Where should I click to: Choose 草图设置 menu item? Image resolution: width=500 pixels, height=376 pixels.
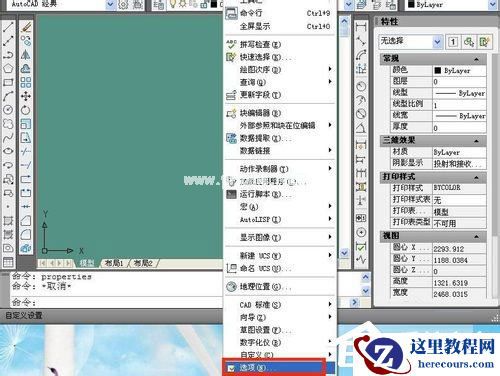[280, 330]
